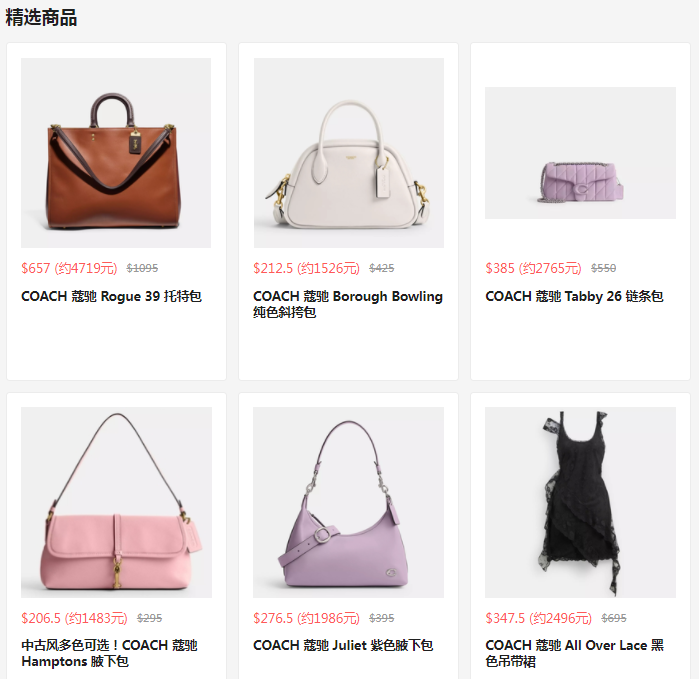699x679 pixels.
Task: Click the $212.5 (约1526元) price text
Action: tap(306, 268)
